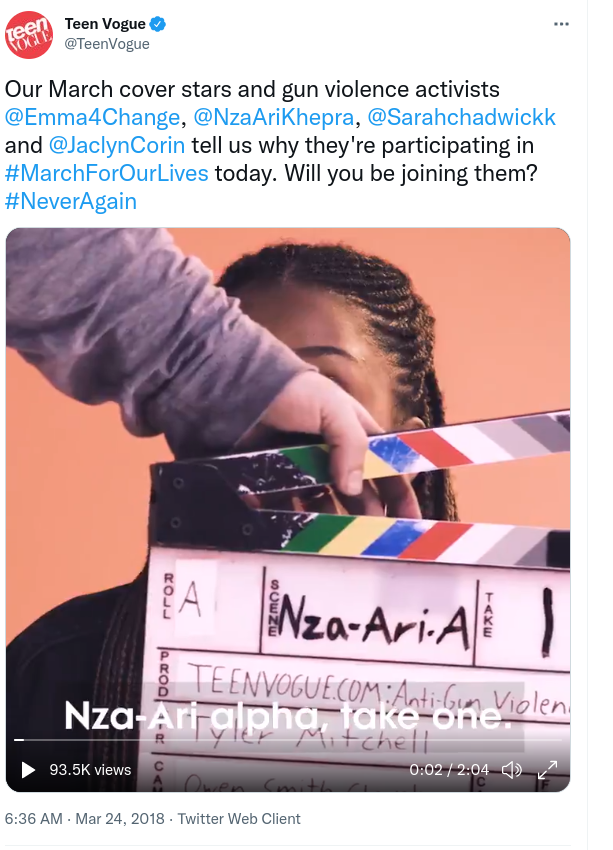Click the video frame showing the clapperboard
The width and height of the screenshot is (613, 850).
288,488
